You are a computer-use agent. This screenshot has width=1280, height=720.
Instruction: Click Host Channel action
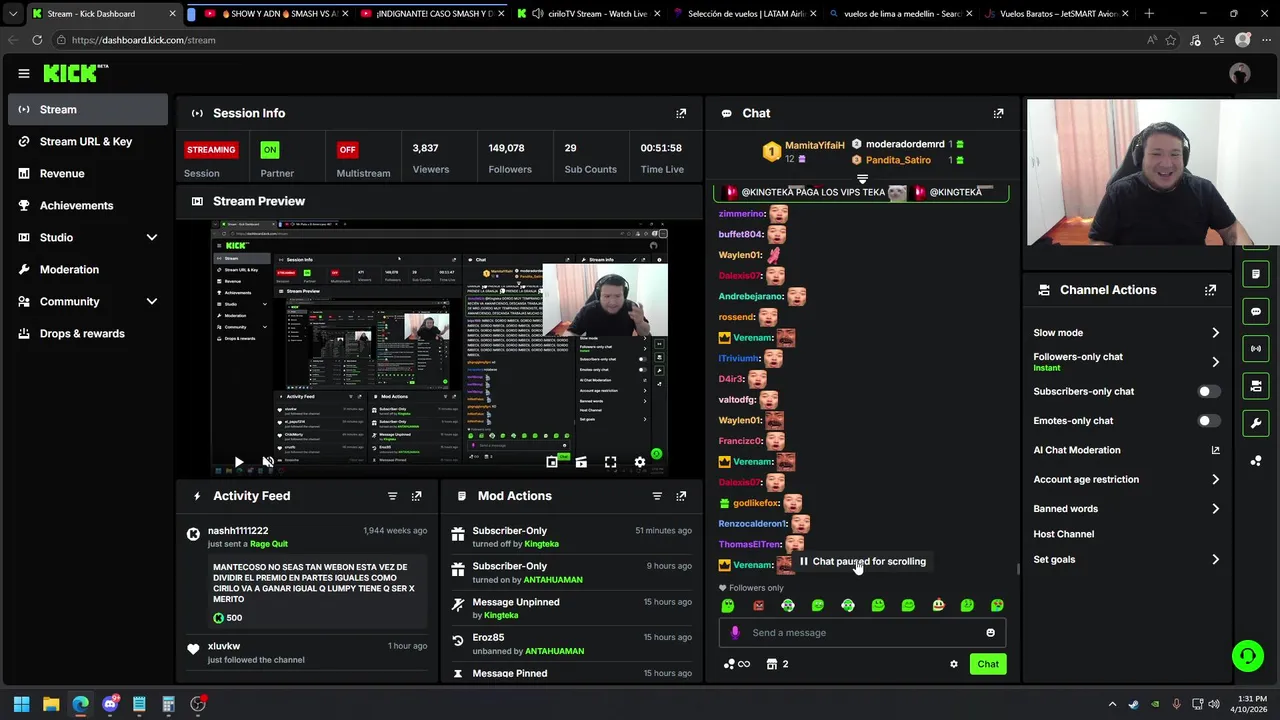(1063, 534)
